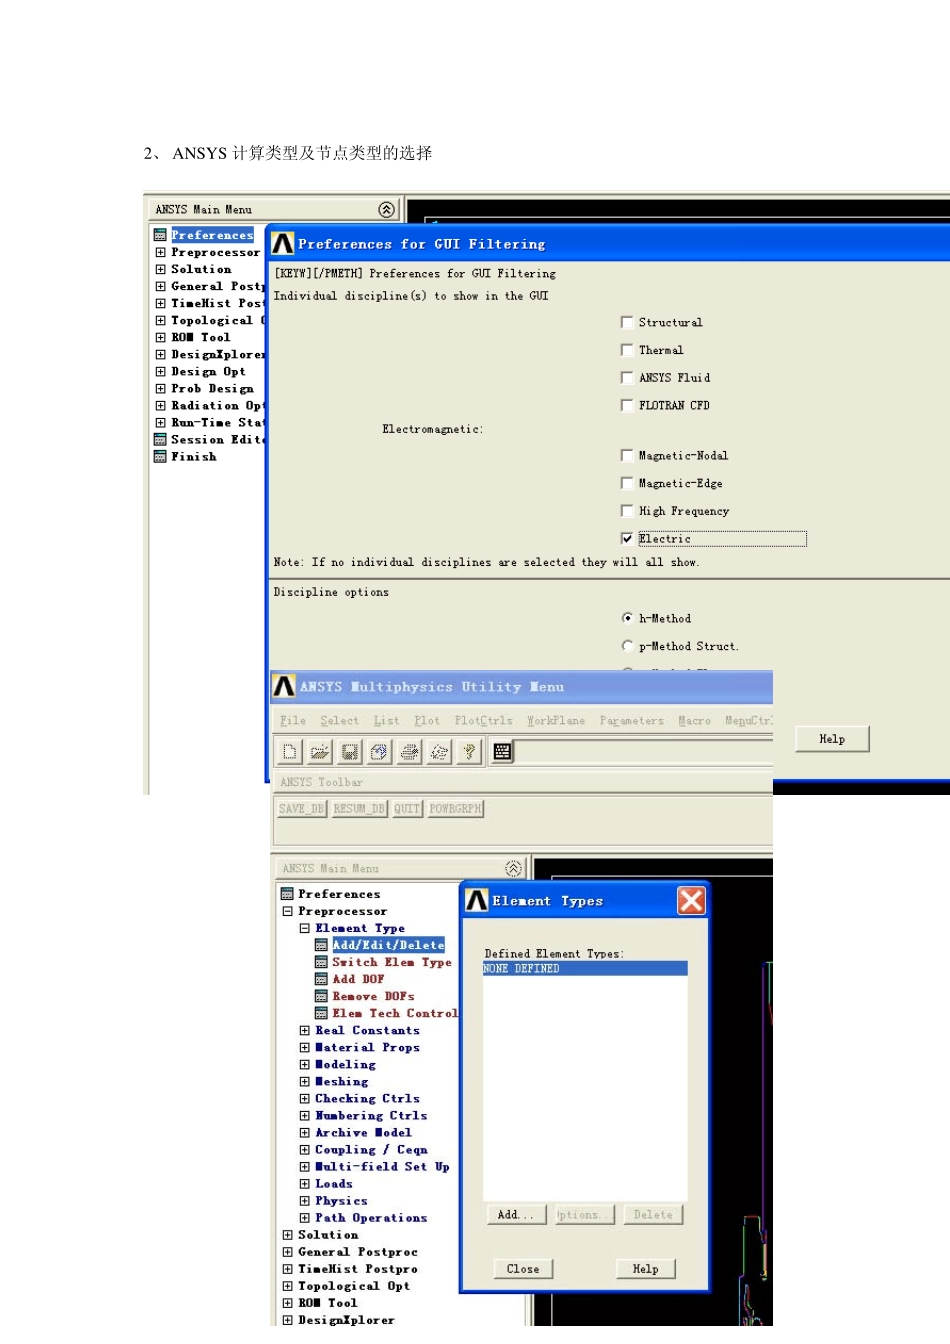Expand Coupling / Ceqn node
The height and width of the screenshot is (1344, 950).
point(304,1149)
